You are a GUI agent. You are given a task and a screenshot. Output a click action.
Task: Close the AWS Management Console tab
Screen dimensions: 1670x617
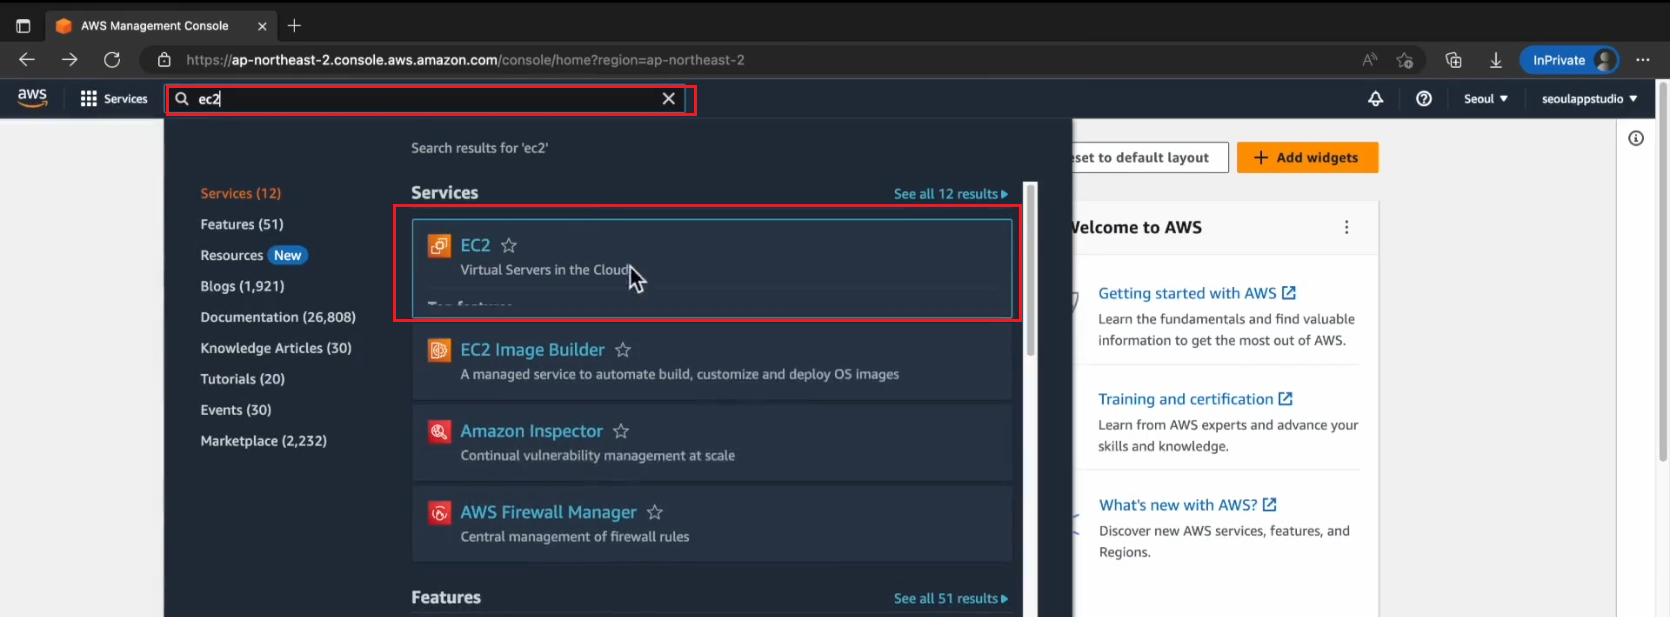pyautogui.click(x=262, y=26)
